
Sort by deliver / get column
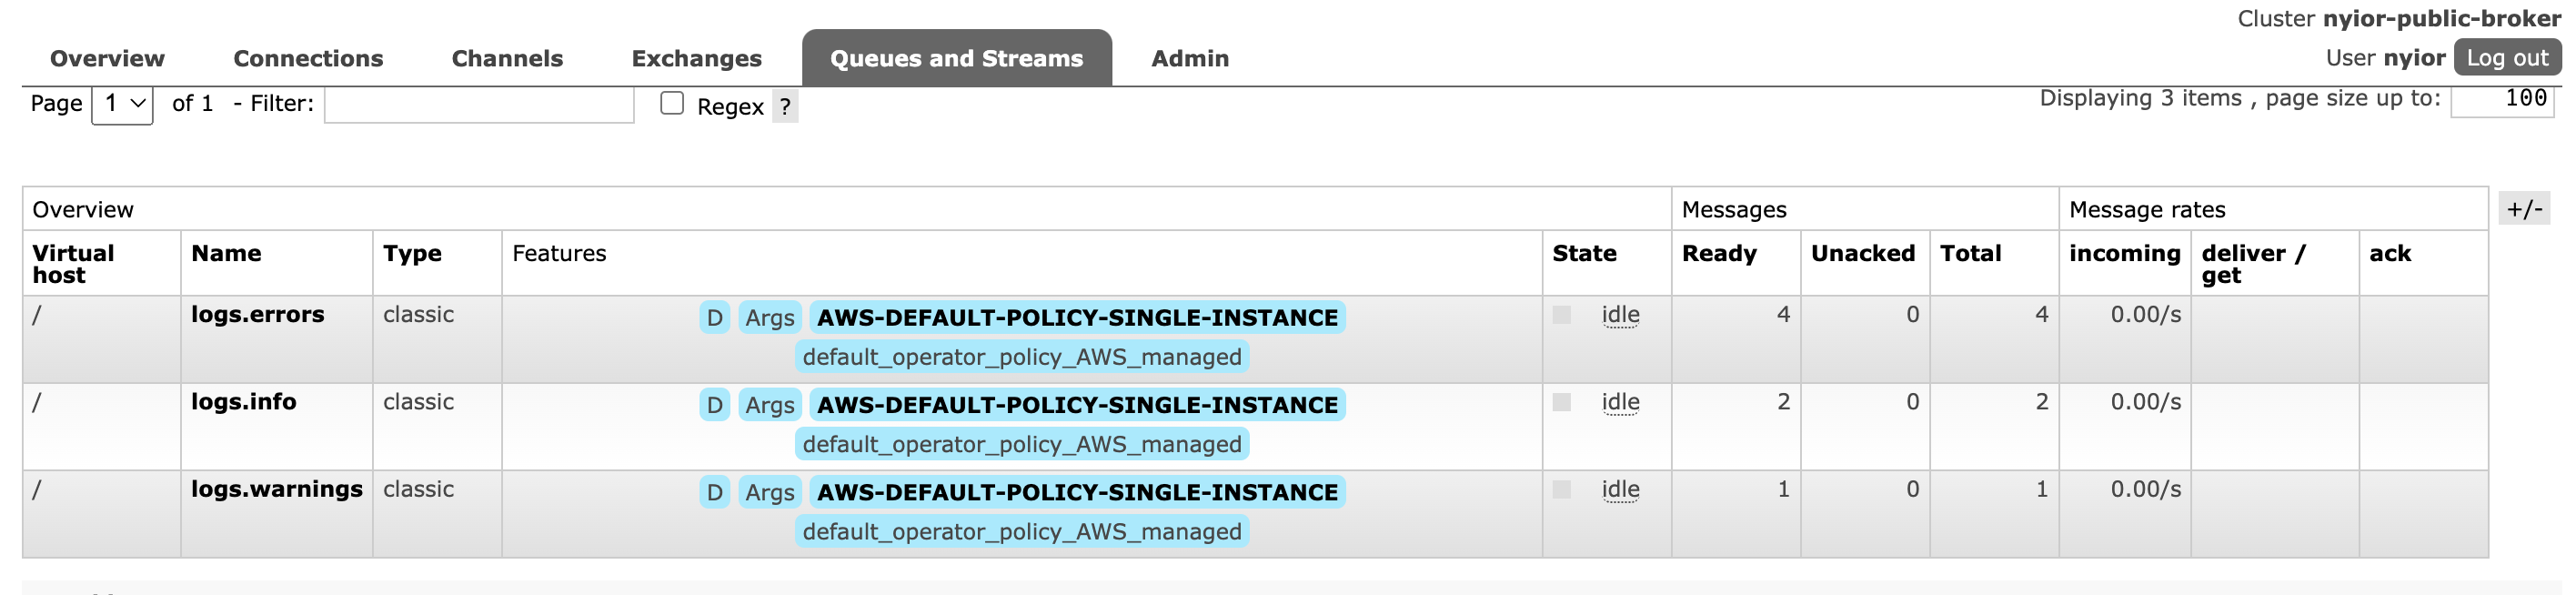click(x=2252, y=264)
